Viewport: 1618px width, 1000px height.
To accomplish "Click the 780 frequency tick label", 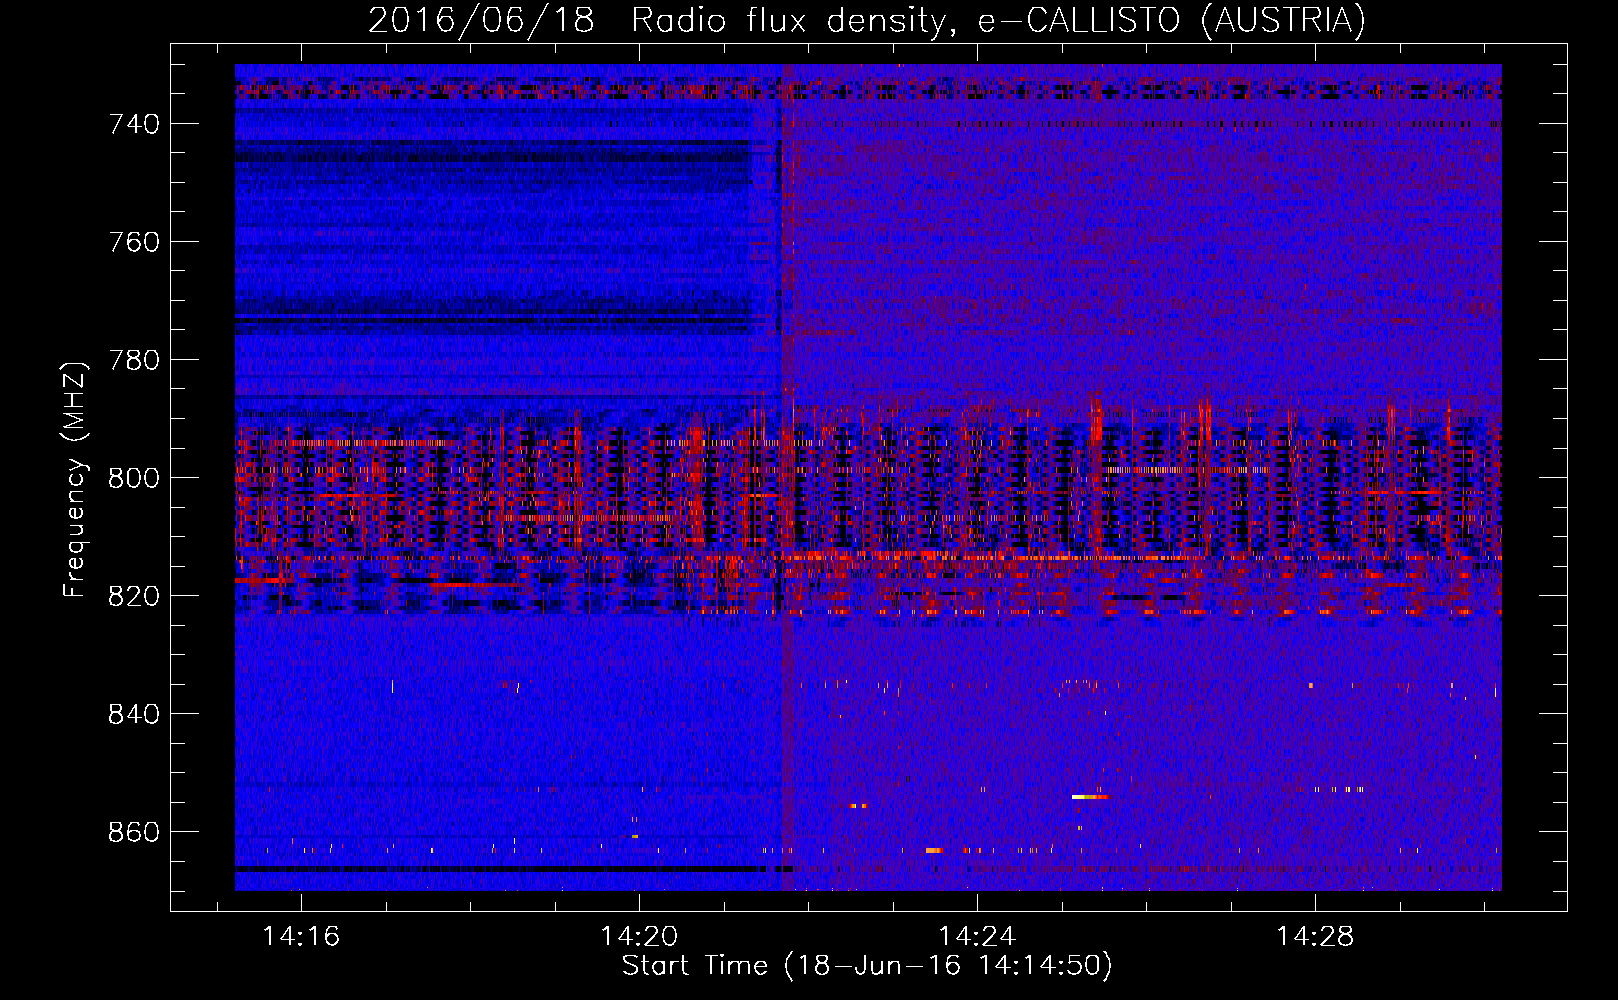I will 134,360.
